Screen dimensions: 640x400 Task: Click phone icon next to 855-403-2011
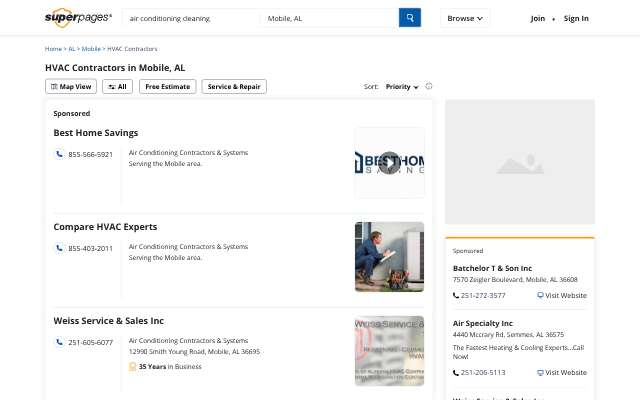[60, 248]
